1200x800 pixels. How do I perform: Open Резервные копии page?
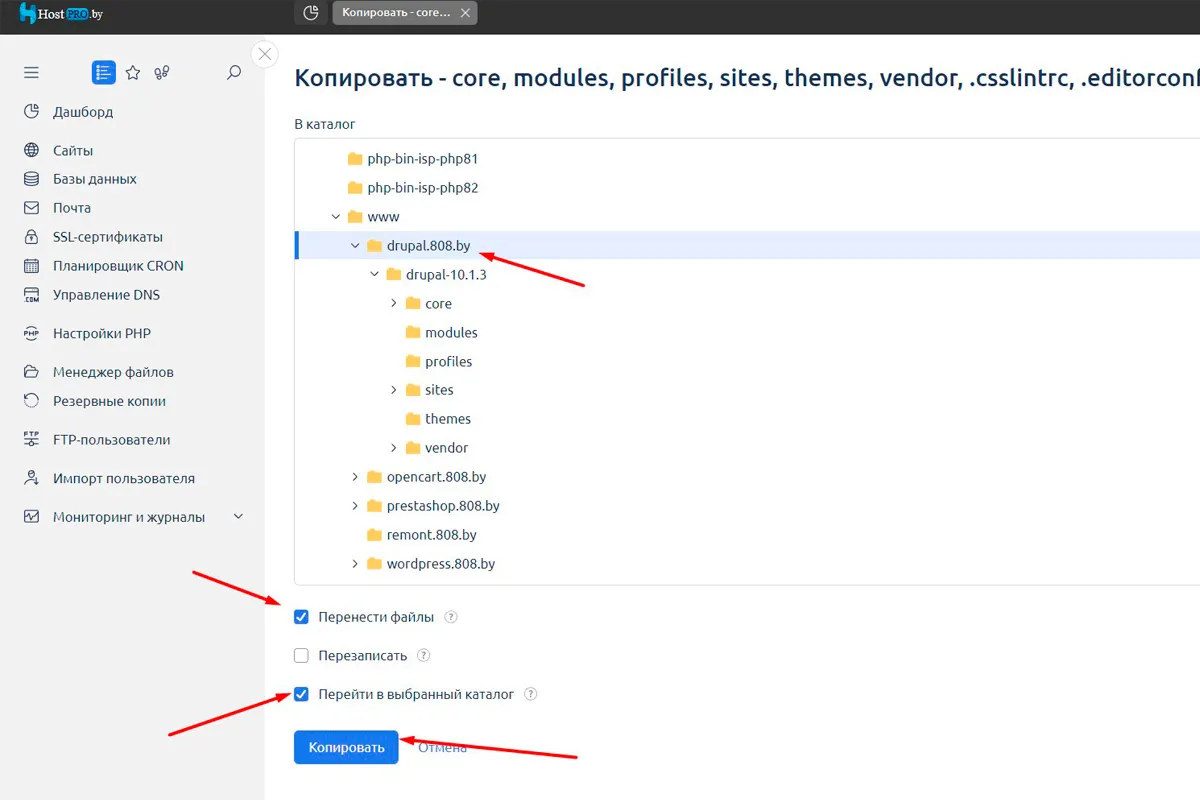(109, 401)
